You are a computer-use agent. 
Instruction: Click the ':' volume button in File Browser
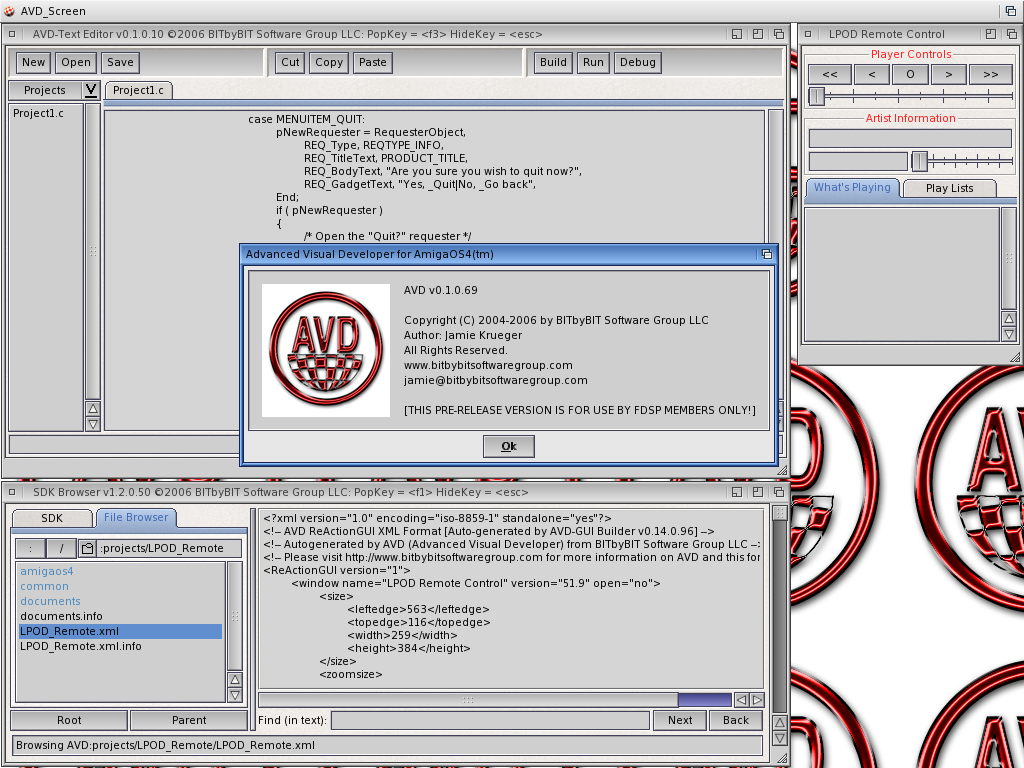pyautogui.click(x=30, y=548)
